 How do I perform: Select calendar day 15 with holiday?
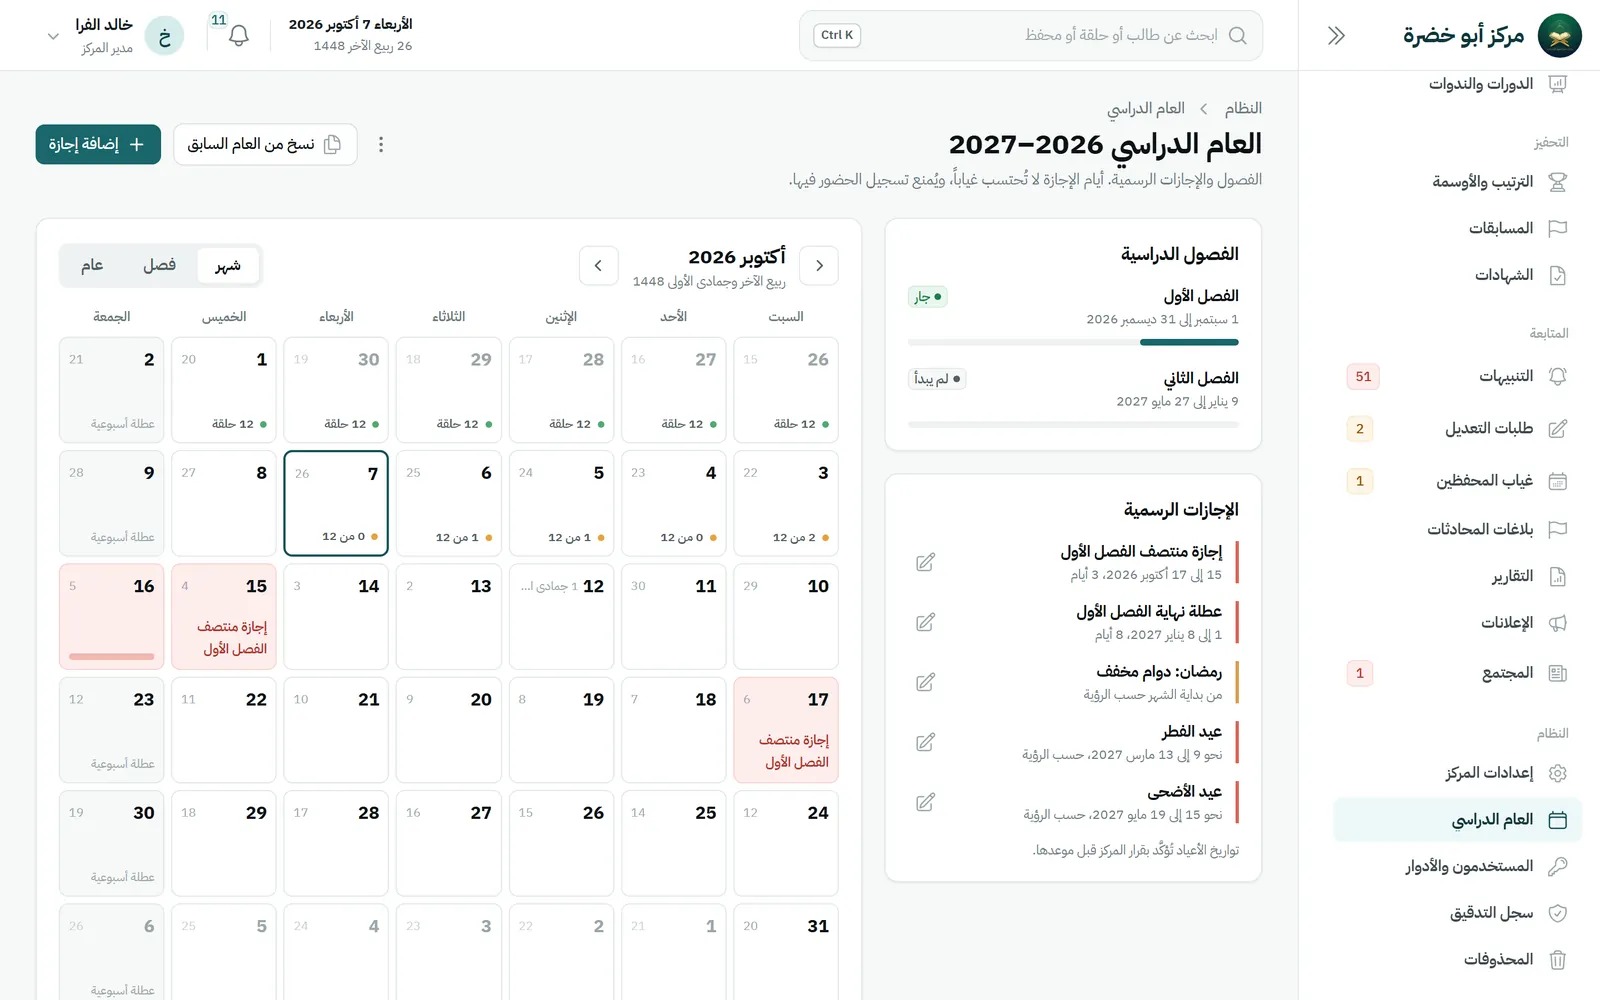pos(224,617)
